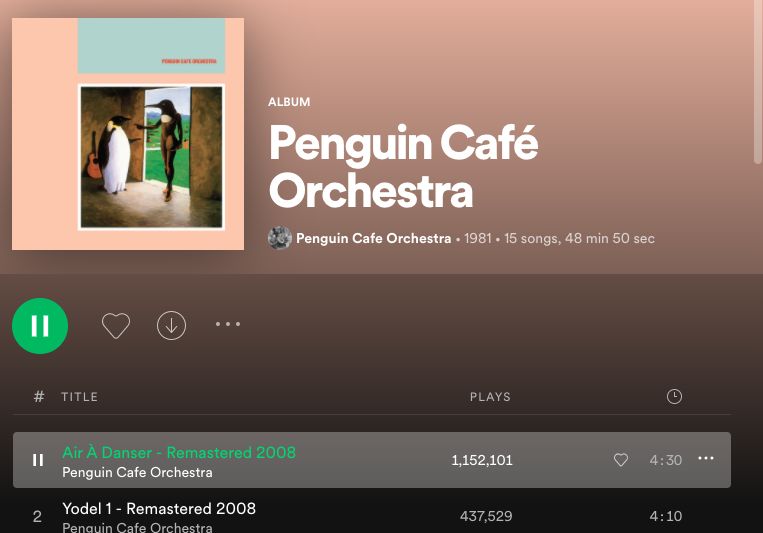Click the vertical scrollbar thumb at right edge
Screen dimensions: 763x533
(758, 82)
